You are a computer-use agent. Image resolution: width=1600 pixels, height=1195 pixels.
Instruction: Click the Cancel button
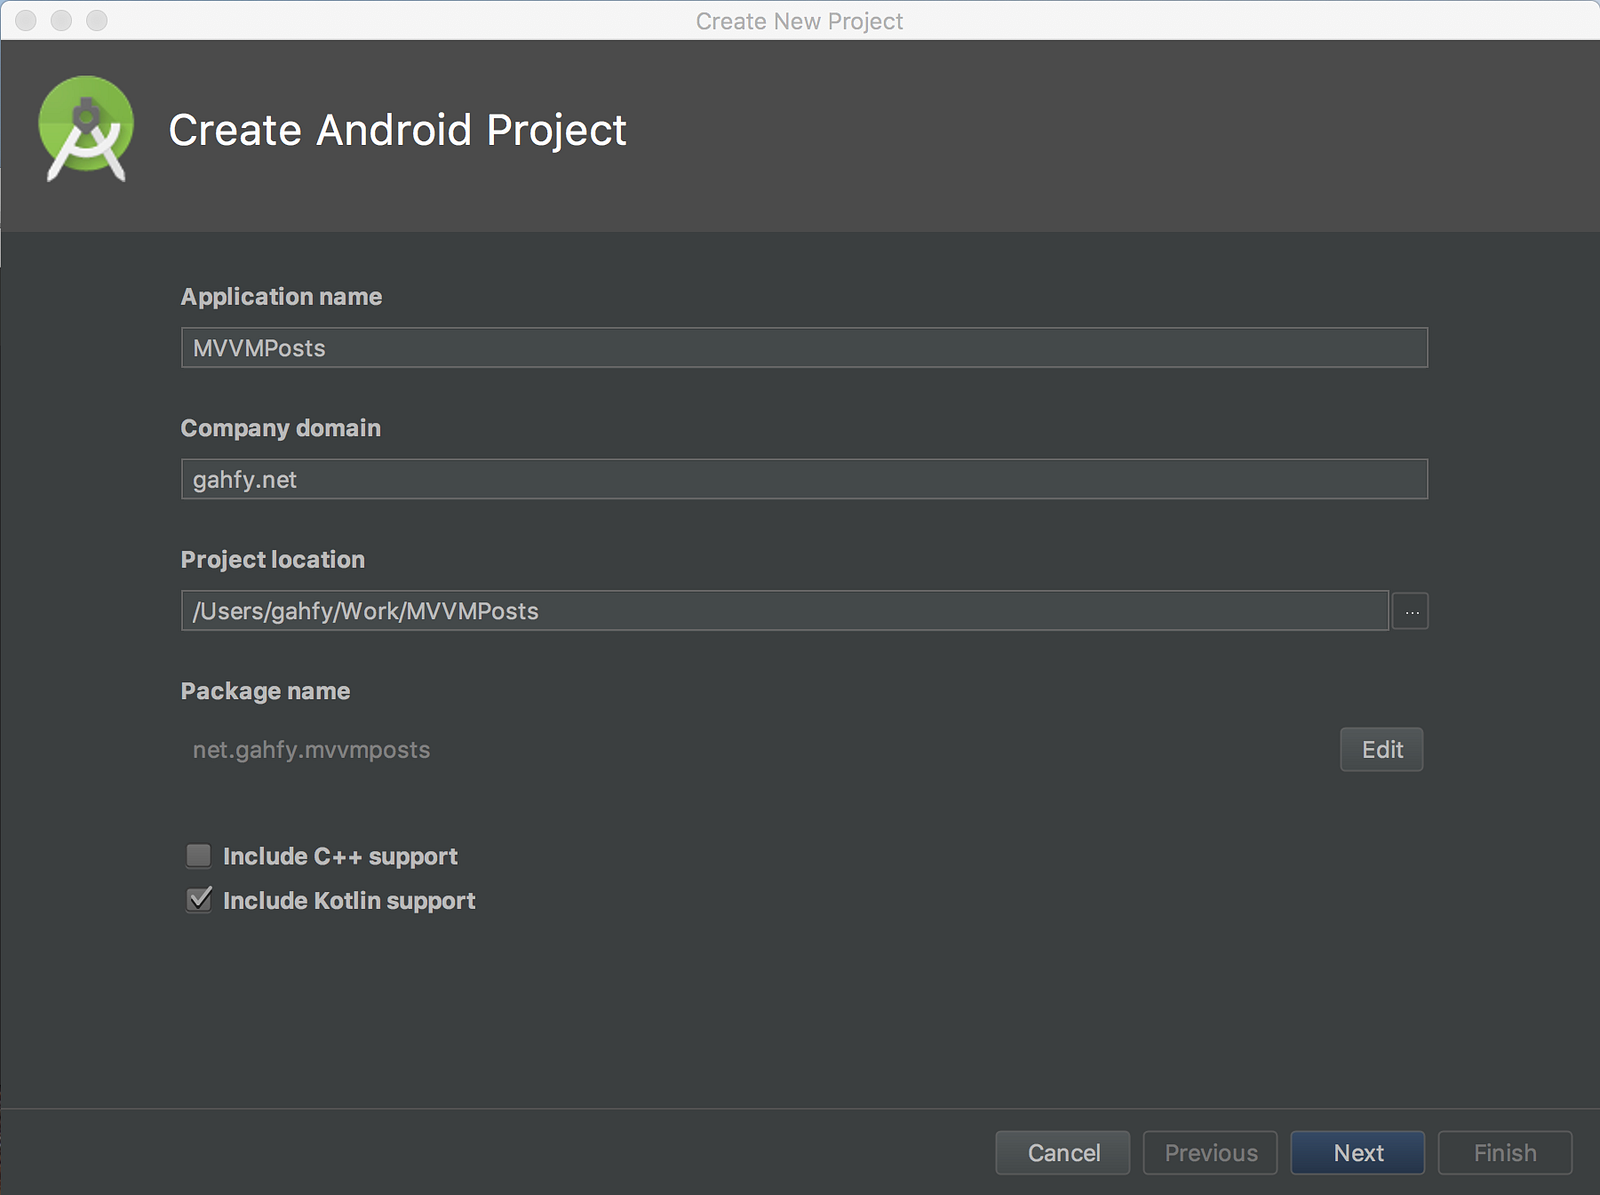click(x=1063, y=1153)
